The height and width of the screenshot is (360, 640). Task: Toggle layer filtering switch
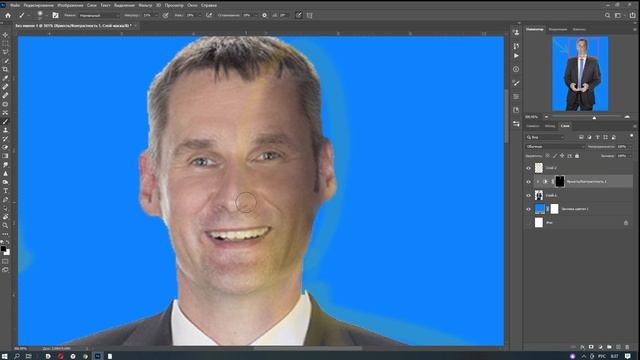[631, 136]
